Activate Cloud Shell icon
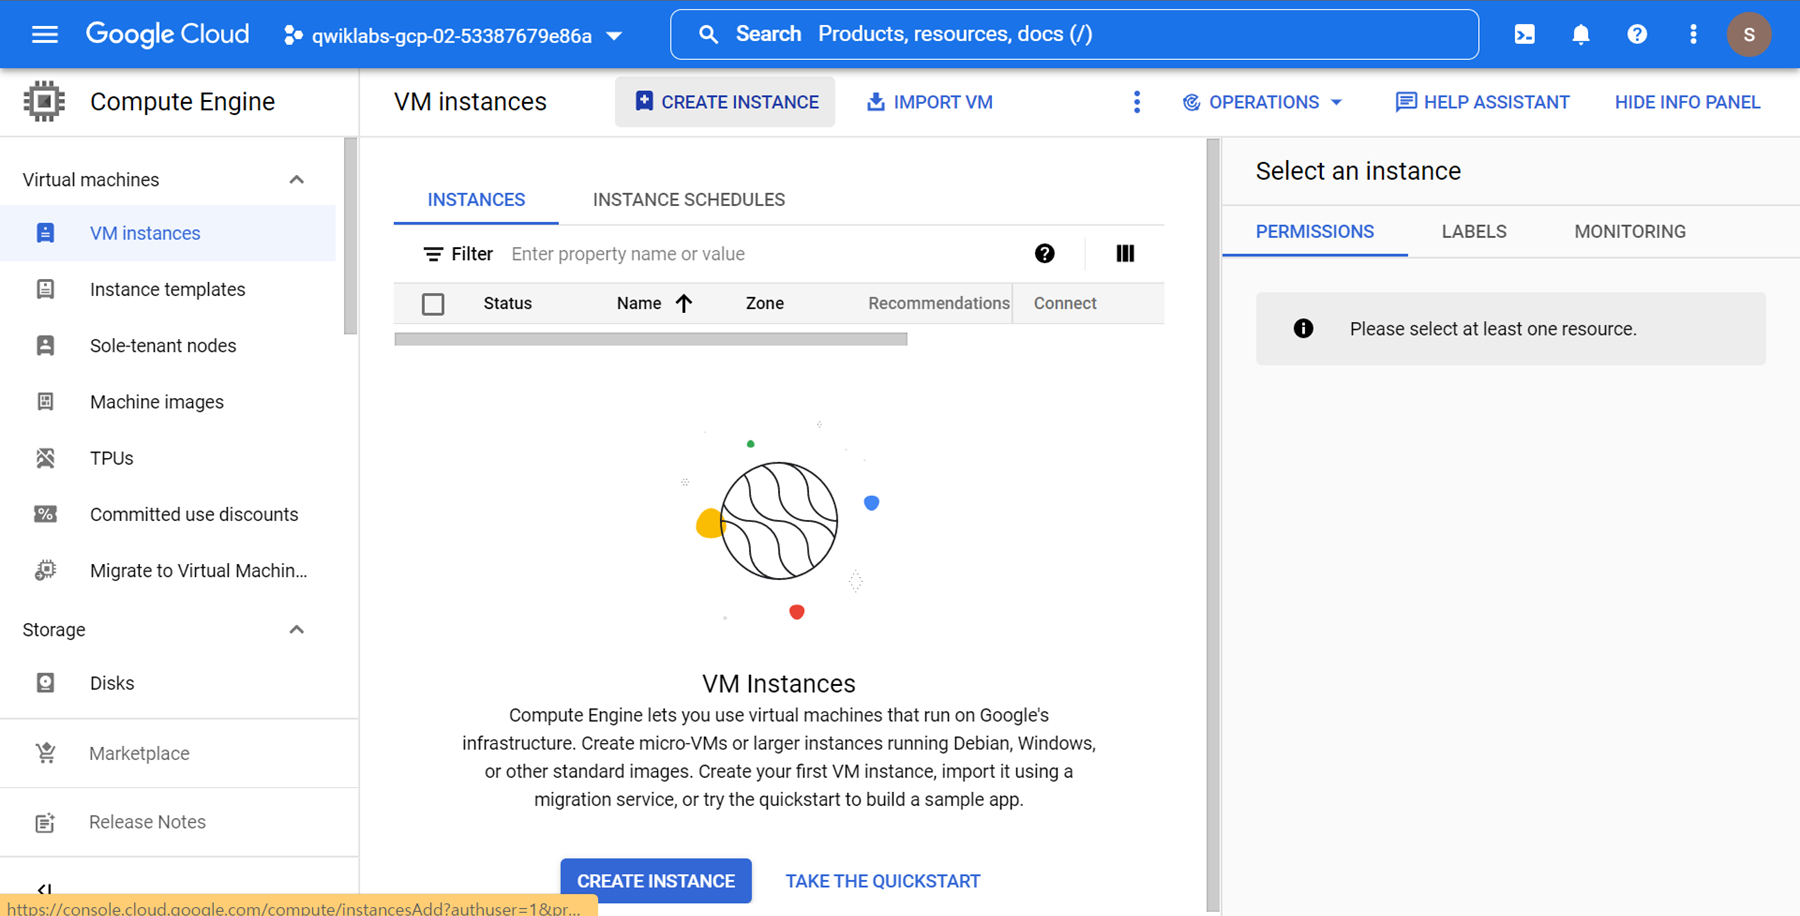Screen dimensions: 1800x916 (1525, 35)
